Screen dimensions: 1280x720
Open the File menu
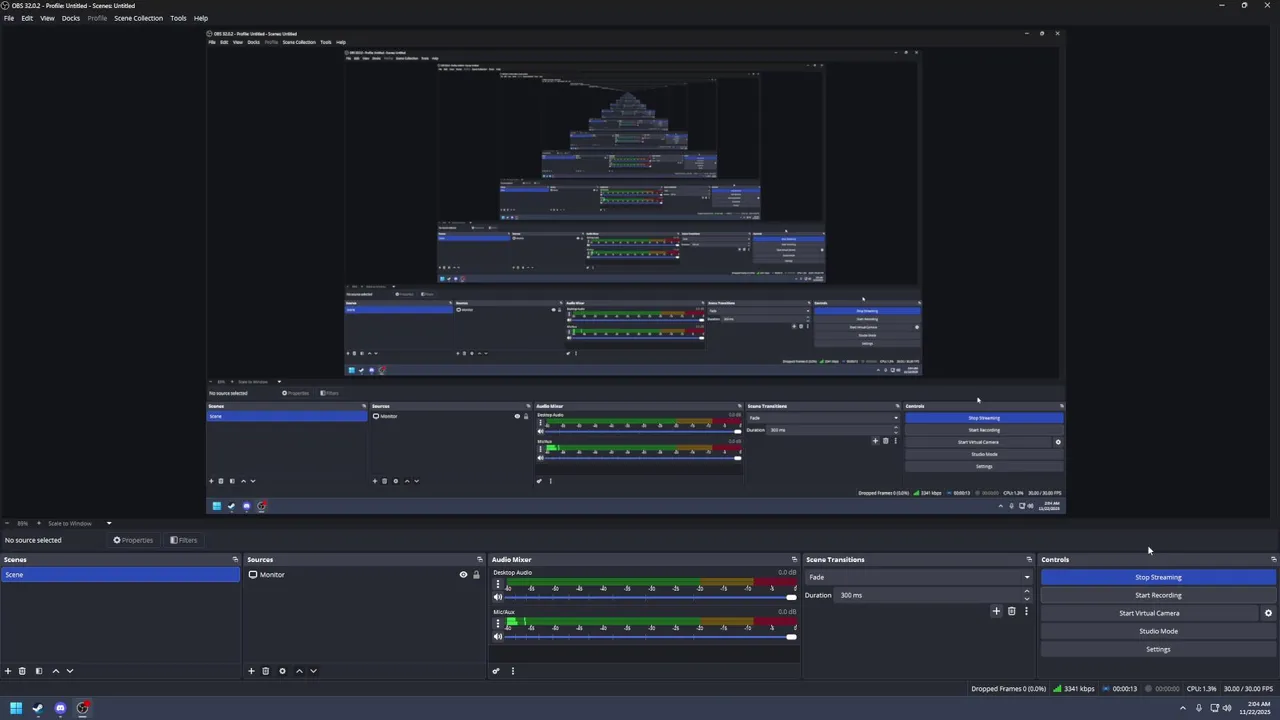coord(9,18)
